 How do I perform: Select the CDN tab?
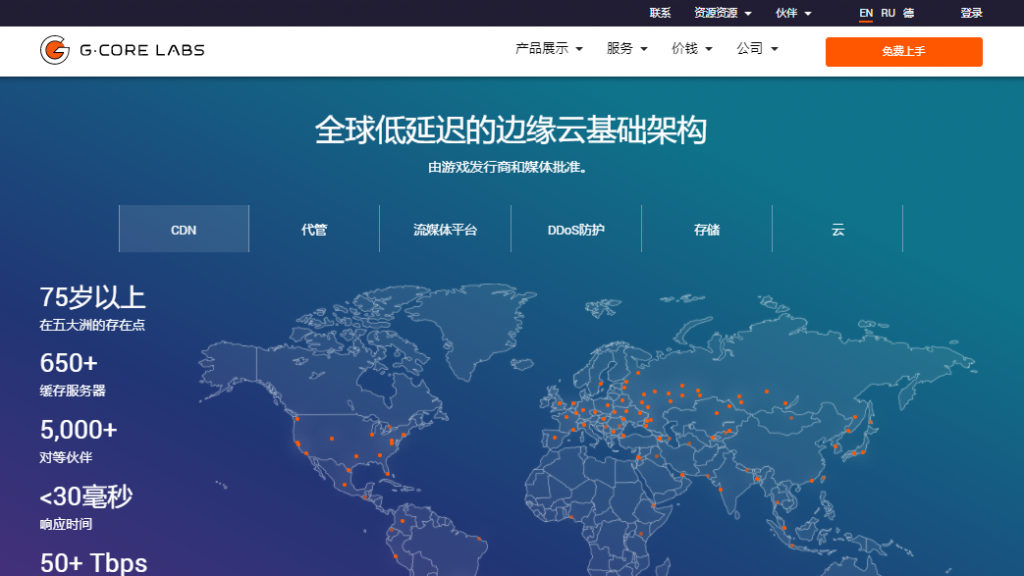click(184, 229)
